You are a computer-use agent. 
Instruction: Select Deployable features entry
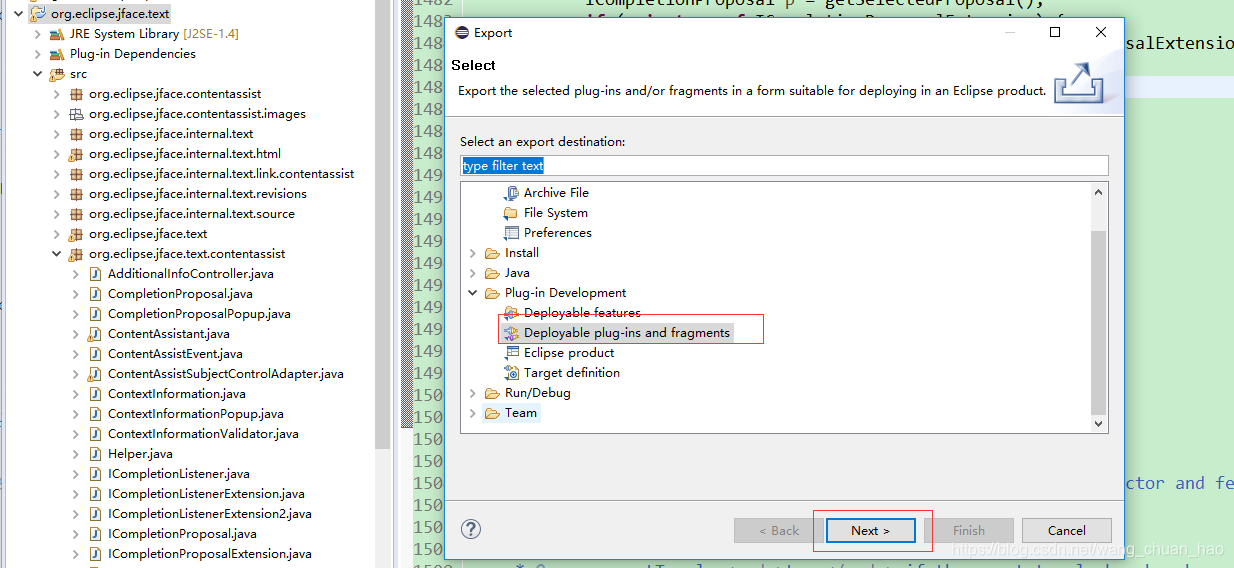pyautogui.click(x=582, y=313)
